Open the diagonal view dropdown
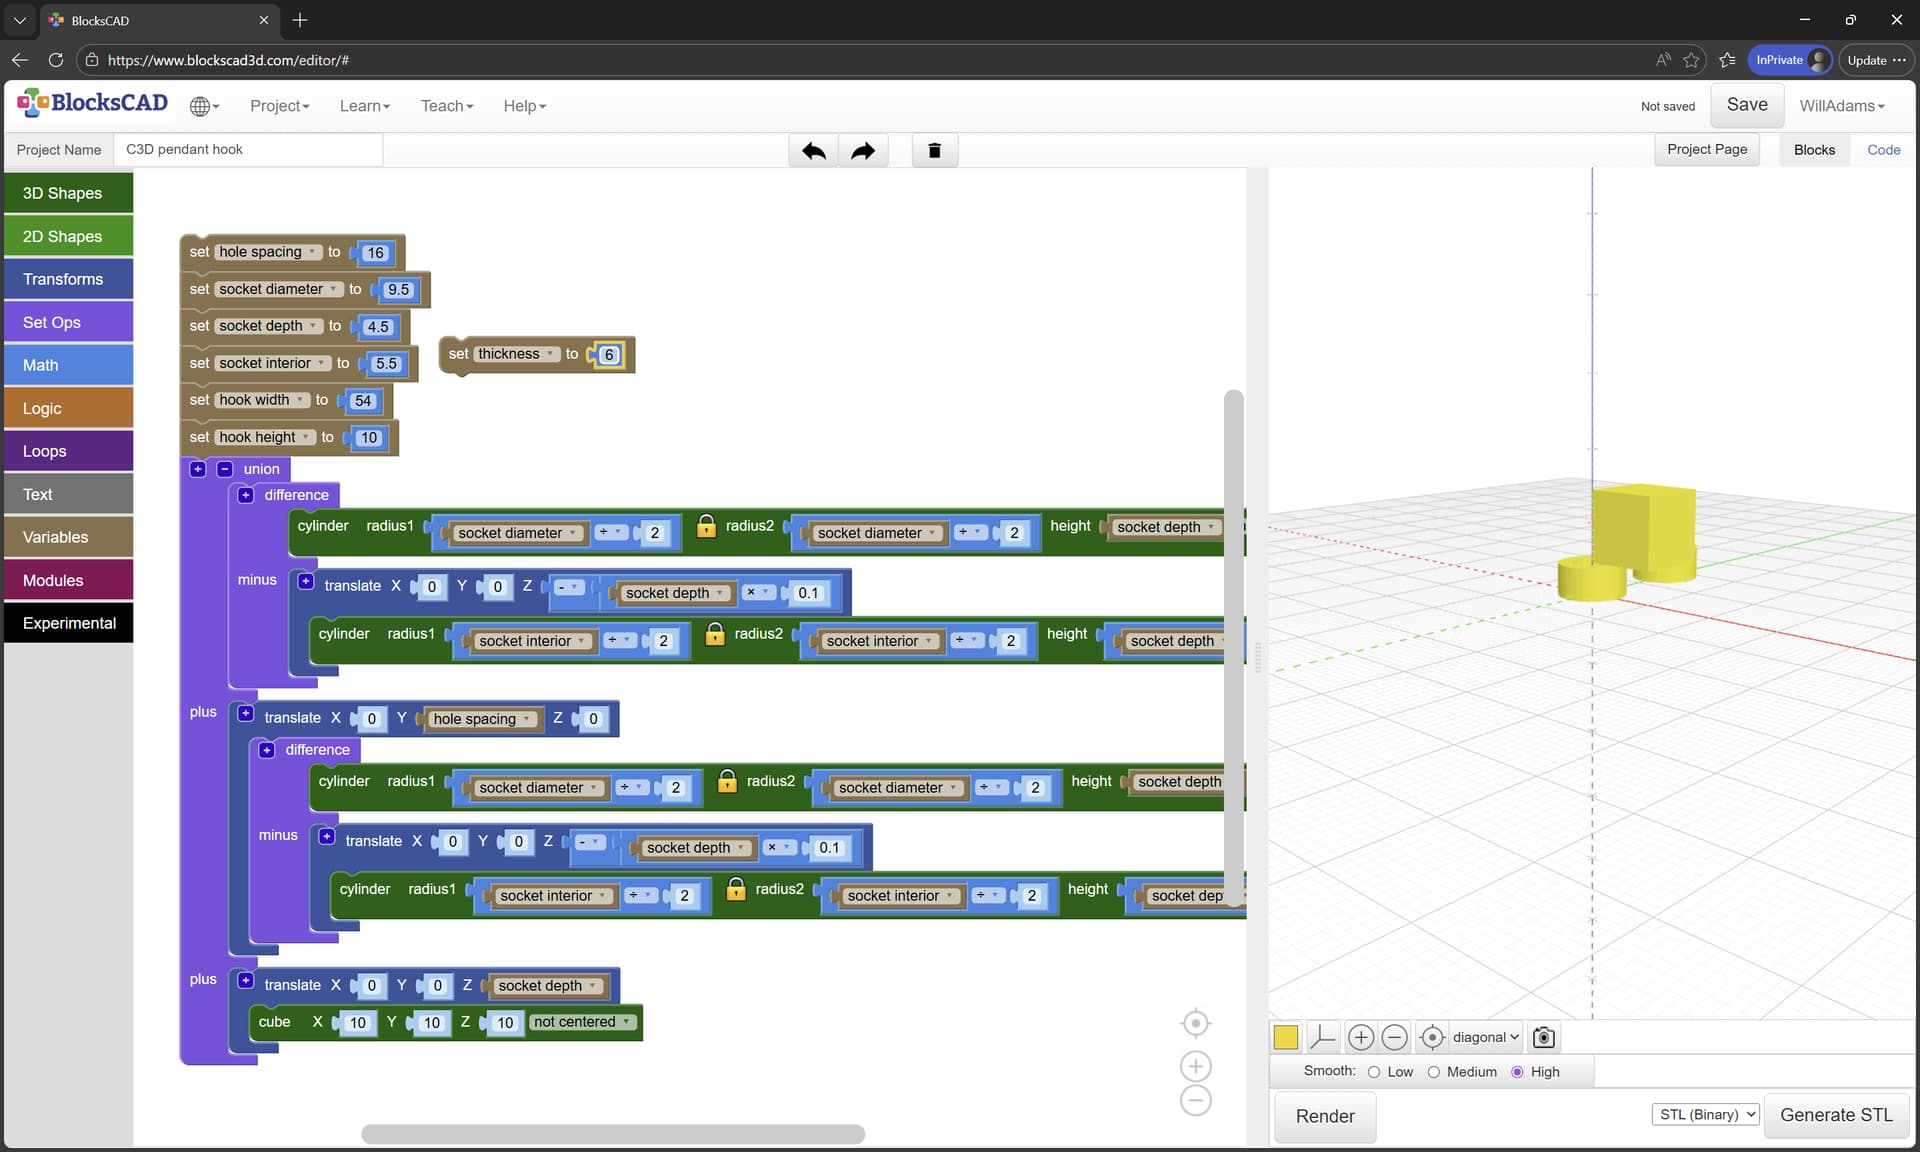This screenshot has width=1920, height=1152. tap(1485, 1037)
